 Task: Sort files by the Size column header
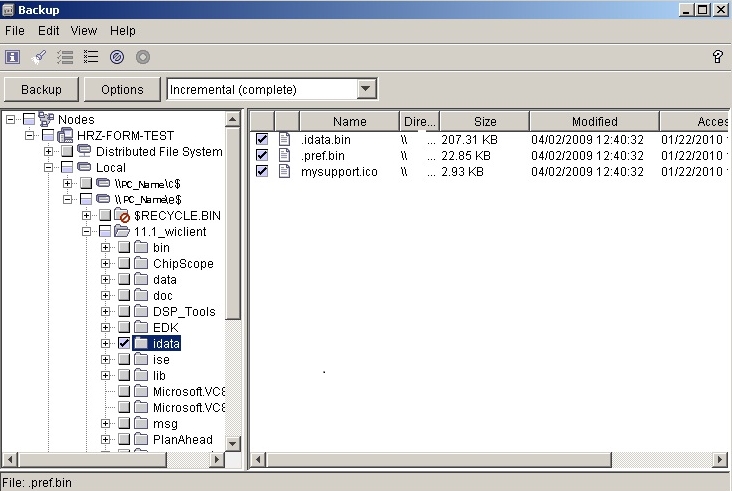coord(485,121)
